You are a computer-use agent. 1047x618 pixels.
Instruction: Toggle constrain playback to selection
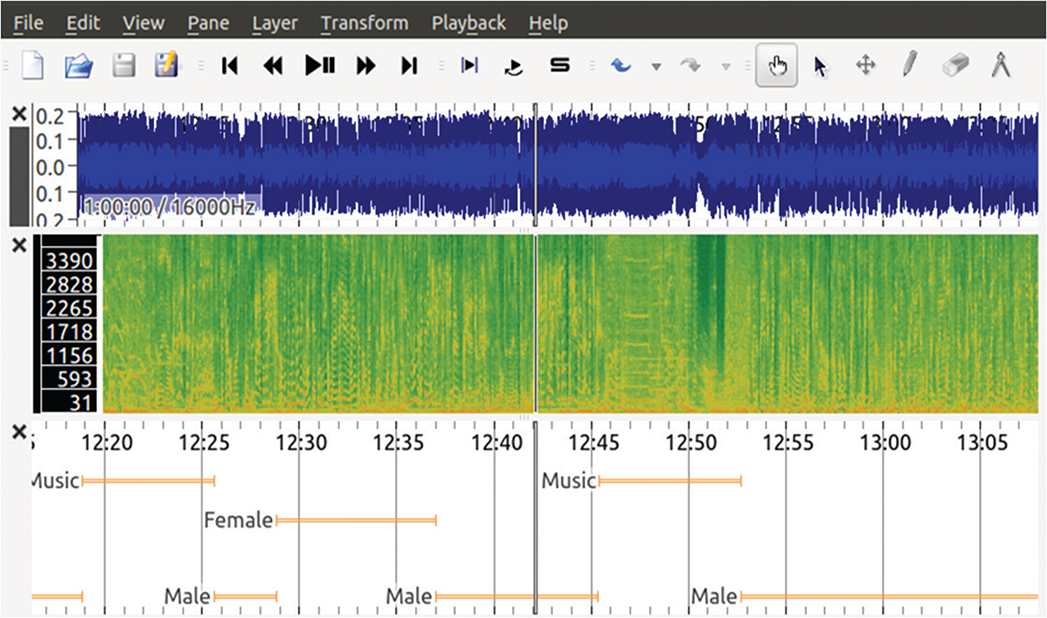(469, 65)
